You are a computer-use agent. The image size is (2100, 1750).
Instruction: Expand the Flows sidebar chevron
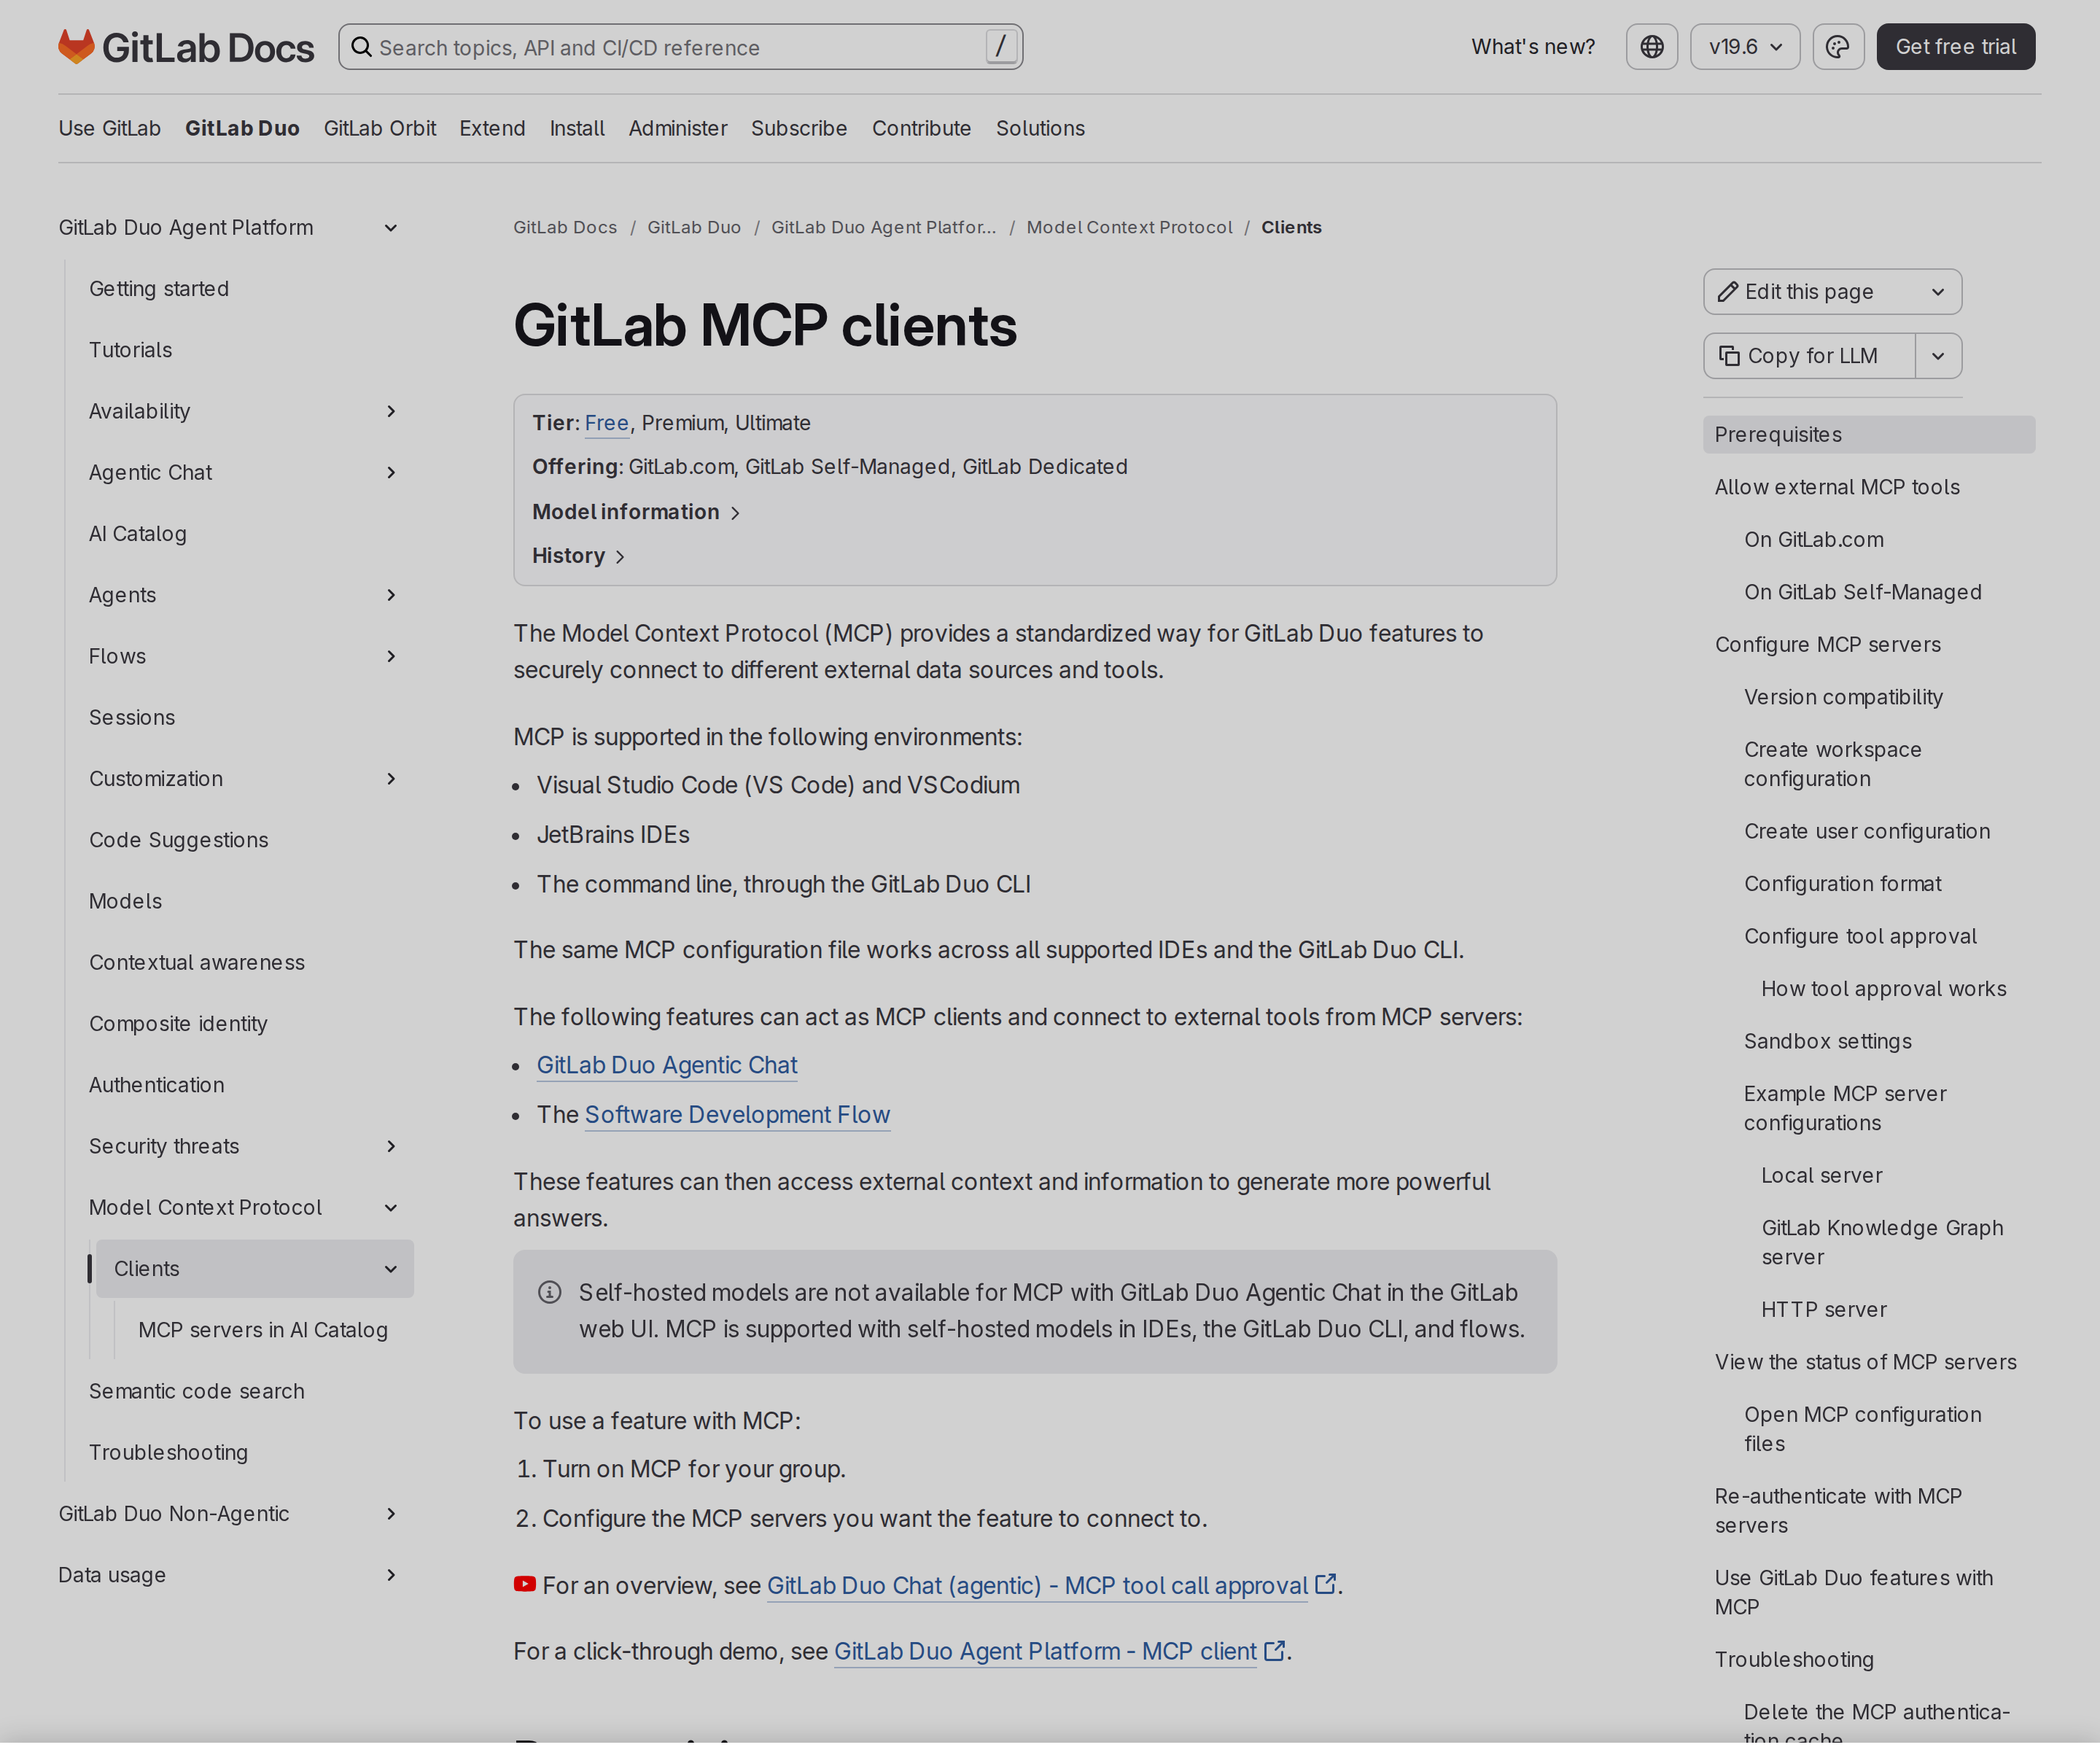point(391,656)
